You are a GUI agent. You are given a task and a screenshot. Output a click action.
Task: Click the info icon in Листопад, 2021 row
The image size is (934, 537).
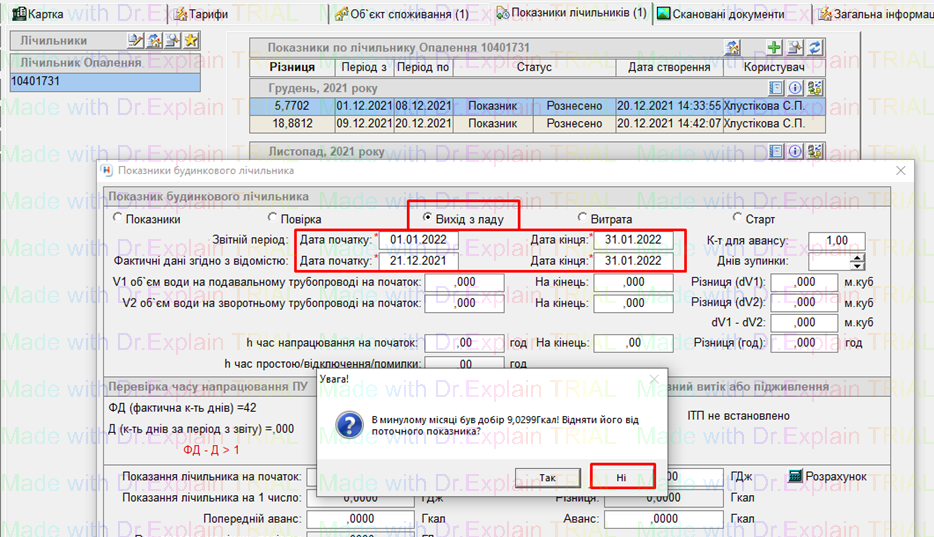click(x=797, y=152)
